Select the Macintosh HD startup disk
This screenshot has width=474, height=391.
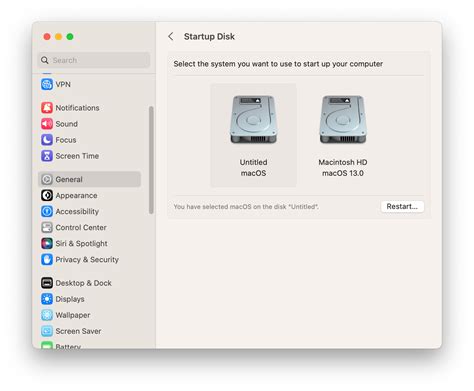click(343, 135)
